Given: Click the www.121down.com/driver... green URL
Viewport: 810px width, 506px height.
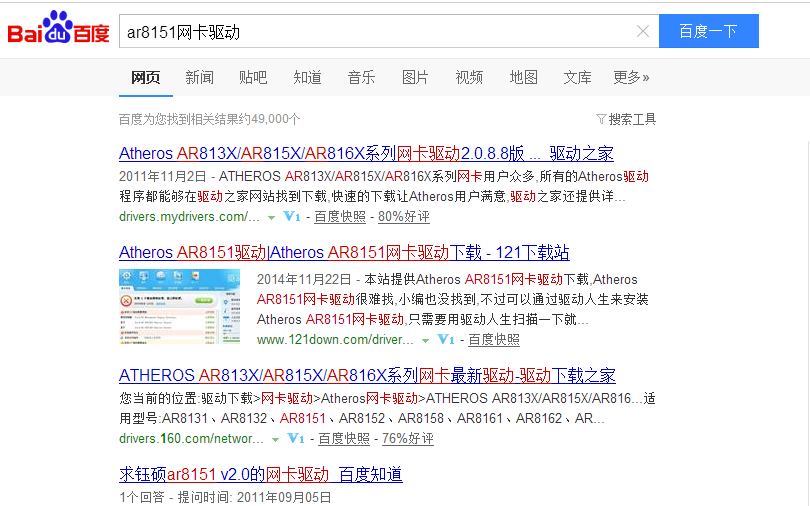Looking at the screenshot, I should tap(335, 340).
